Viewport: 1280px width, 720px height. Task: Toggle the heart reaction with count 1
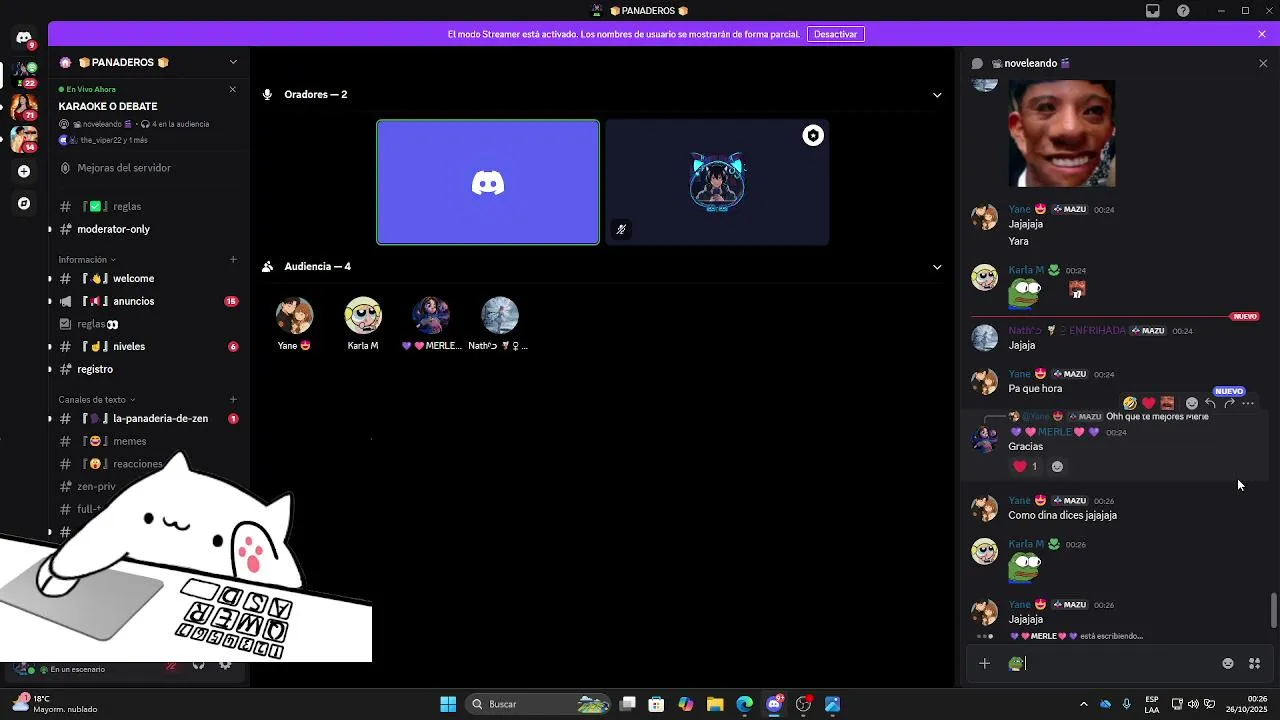tap(1025, 466)
